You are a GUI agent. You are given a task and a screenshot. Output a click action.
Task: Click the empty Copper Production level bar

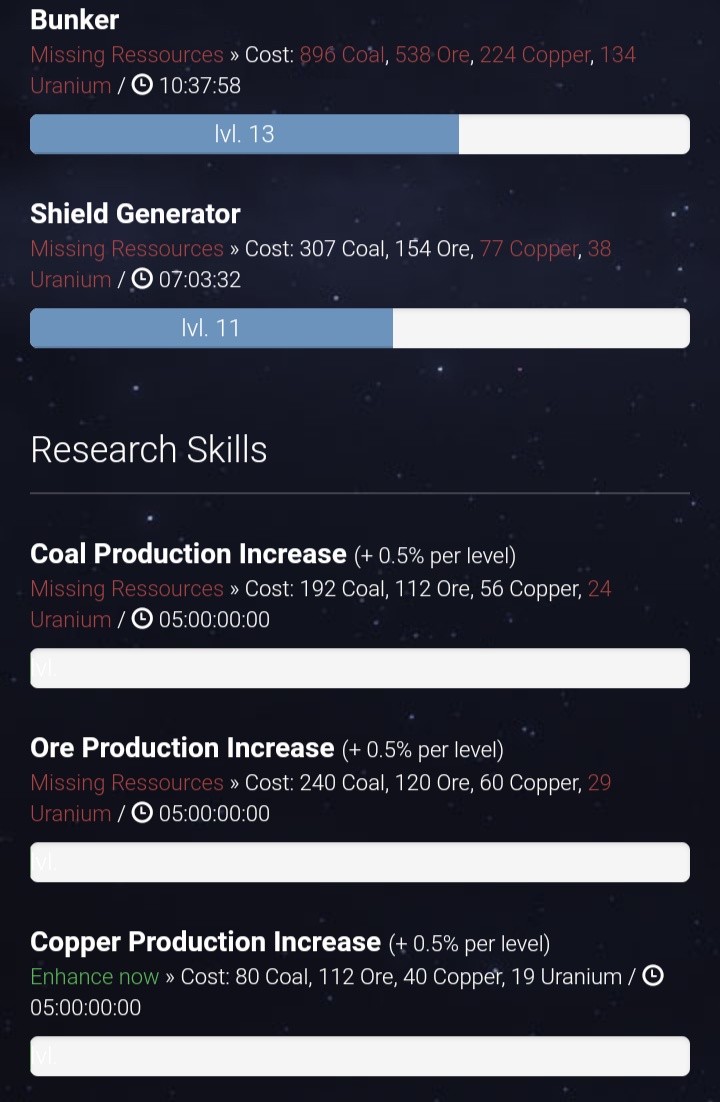tap(360, 1056)
